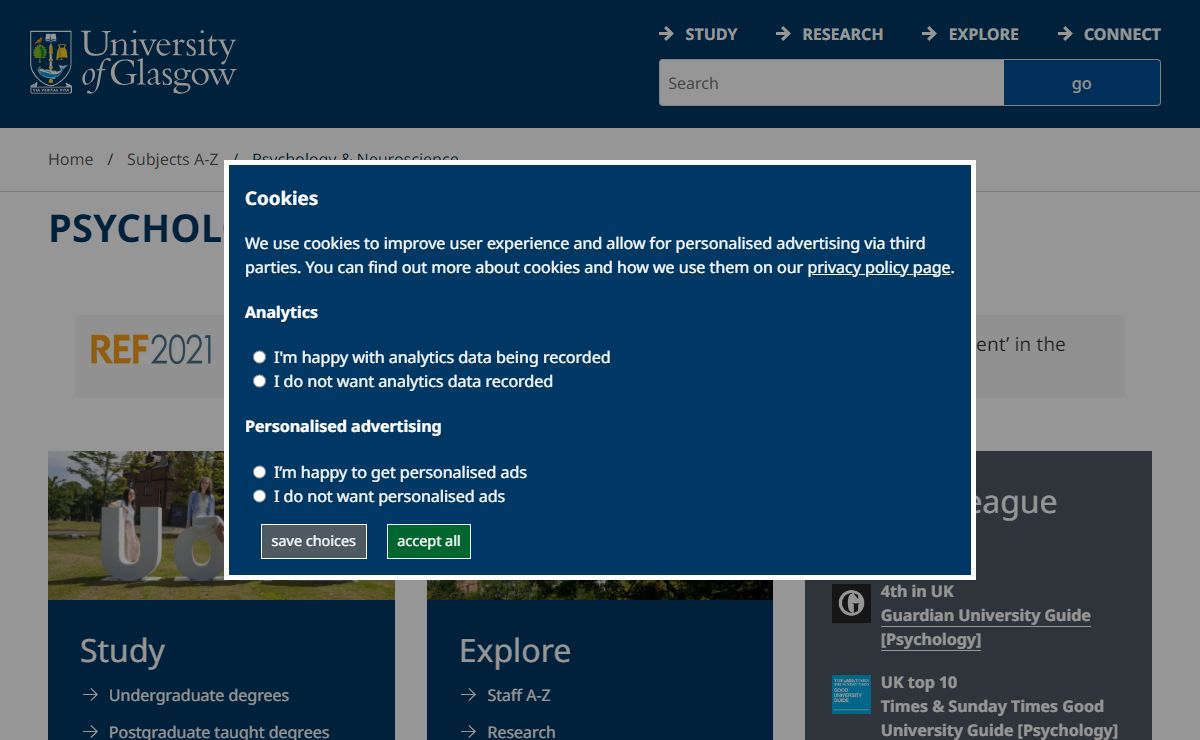Open the EXPLORE navigation menu
Viewport: 1200px width, 740px height.
(983, 34)
